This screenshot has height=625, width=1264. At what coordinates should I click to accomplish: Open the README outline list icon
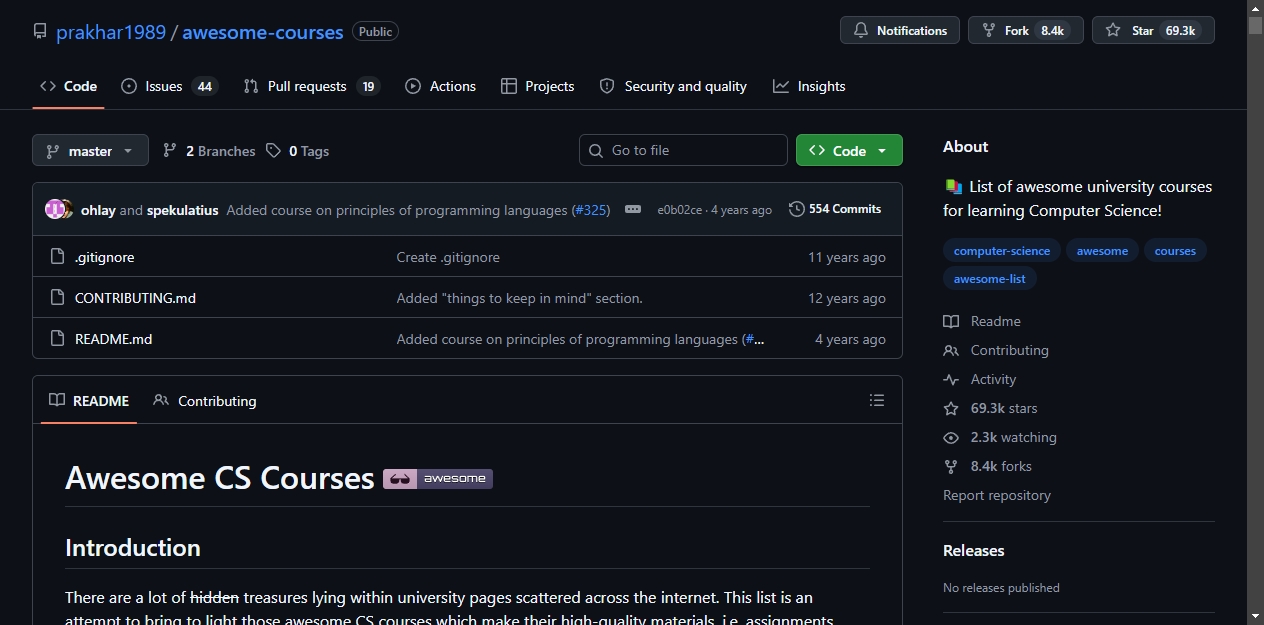pos(877,400)
